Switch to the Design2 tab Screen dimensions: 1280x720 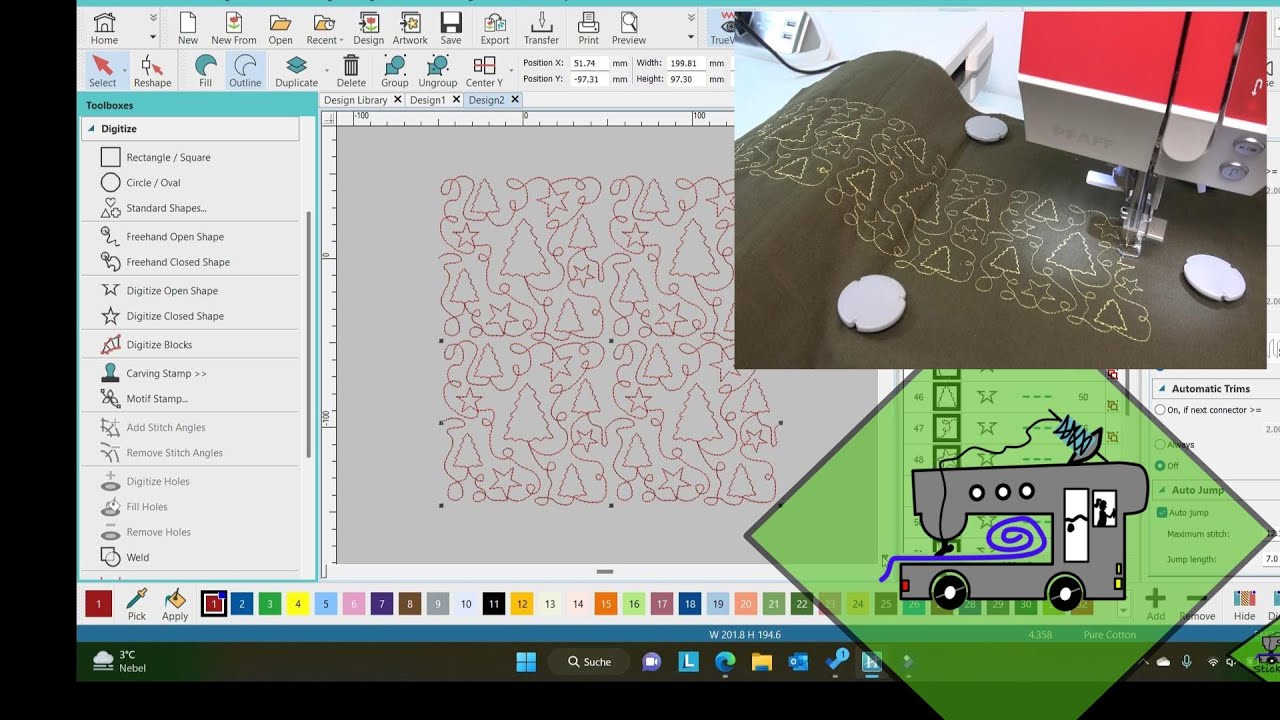pos(486,100)
